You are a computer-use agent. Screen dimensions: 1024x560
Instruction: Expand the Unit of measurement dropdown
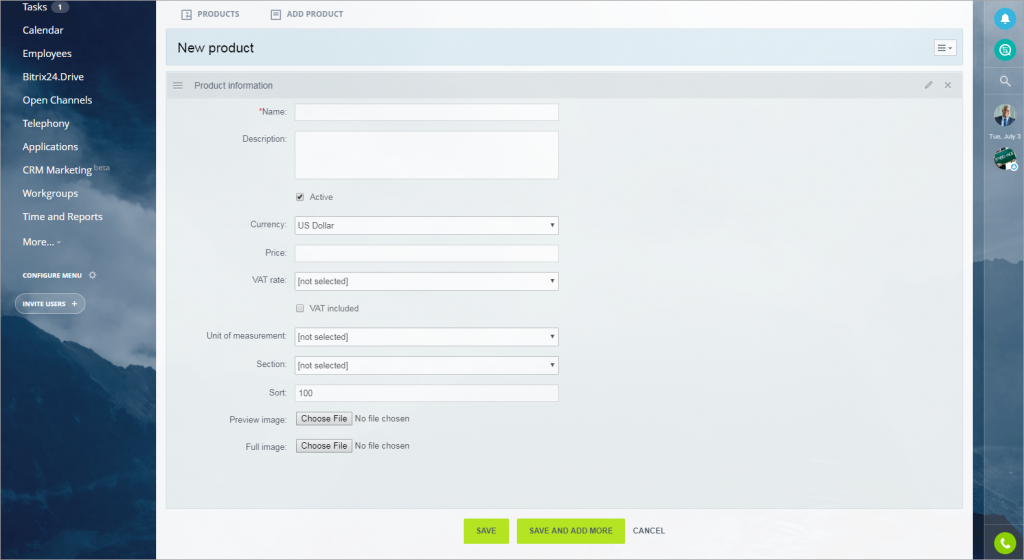pyautogui.click(x=426, y=337)
